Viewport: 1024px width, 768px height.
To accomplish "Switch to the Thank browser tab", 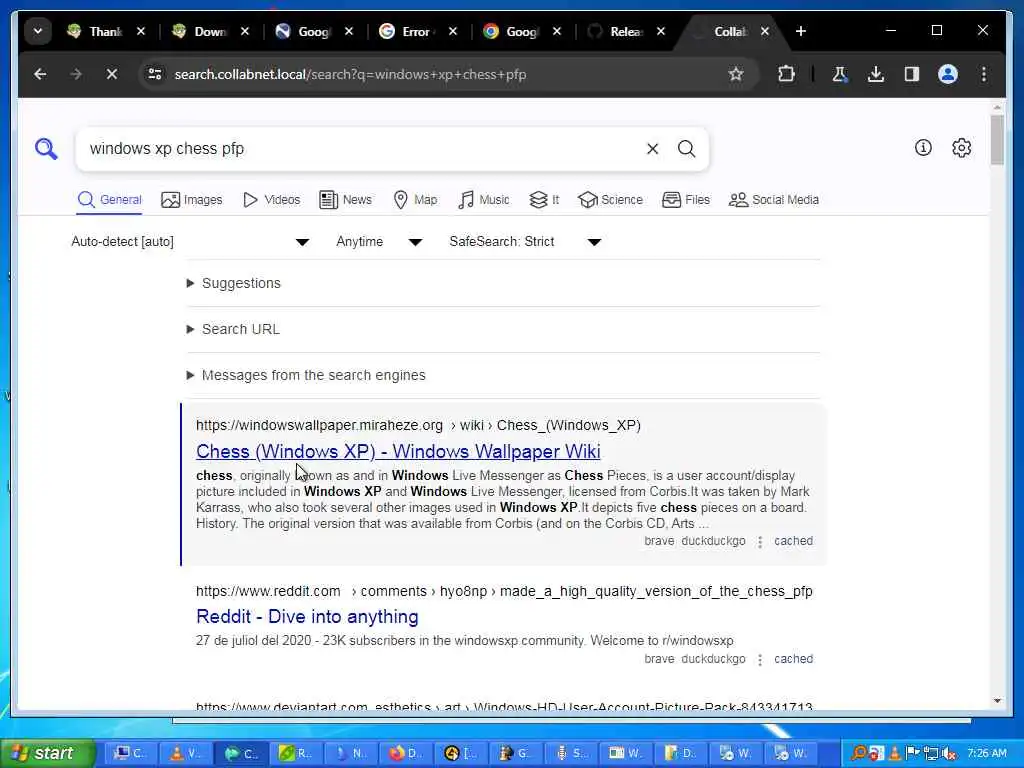I will [x=95, y=31].
